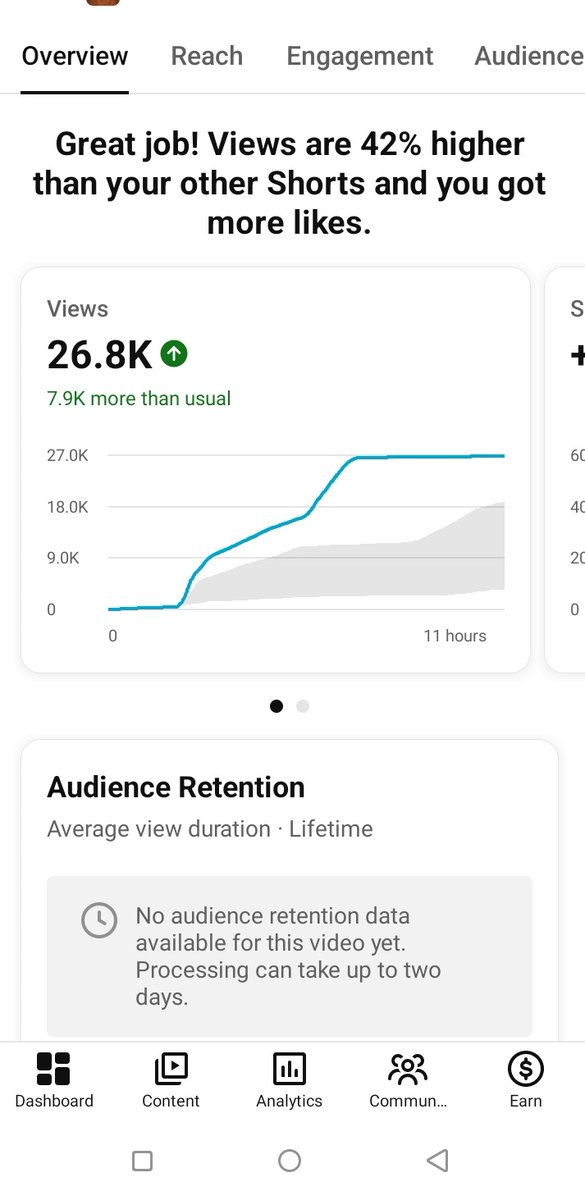
Task: Switch to the Overview tab
Action: [75, 56]
